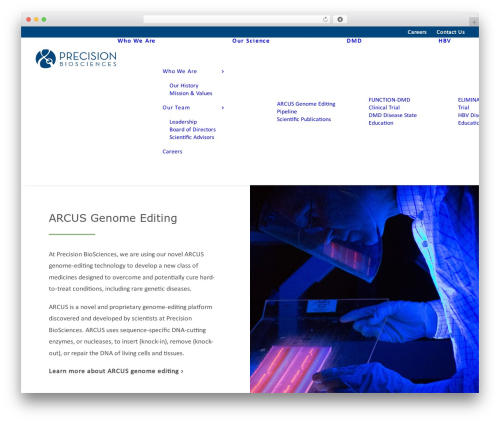Open the Our Science top menu
Viewport: 500px width, 423px height.
tap(251, 41)
